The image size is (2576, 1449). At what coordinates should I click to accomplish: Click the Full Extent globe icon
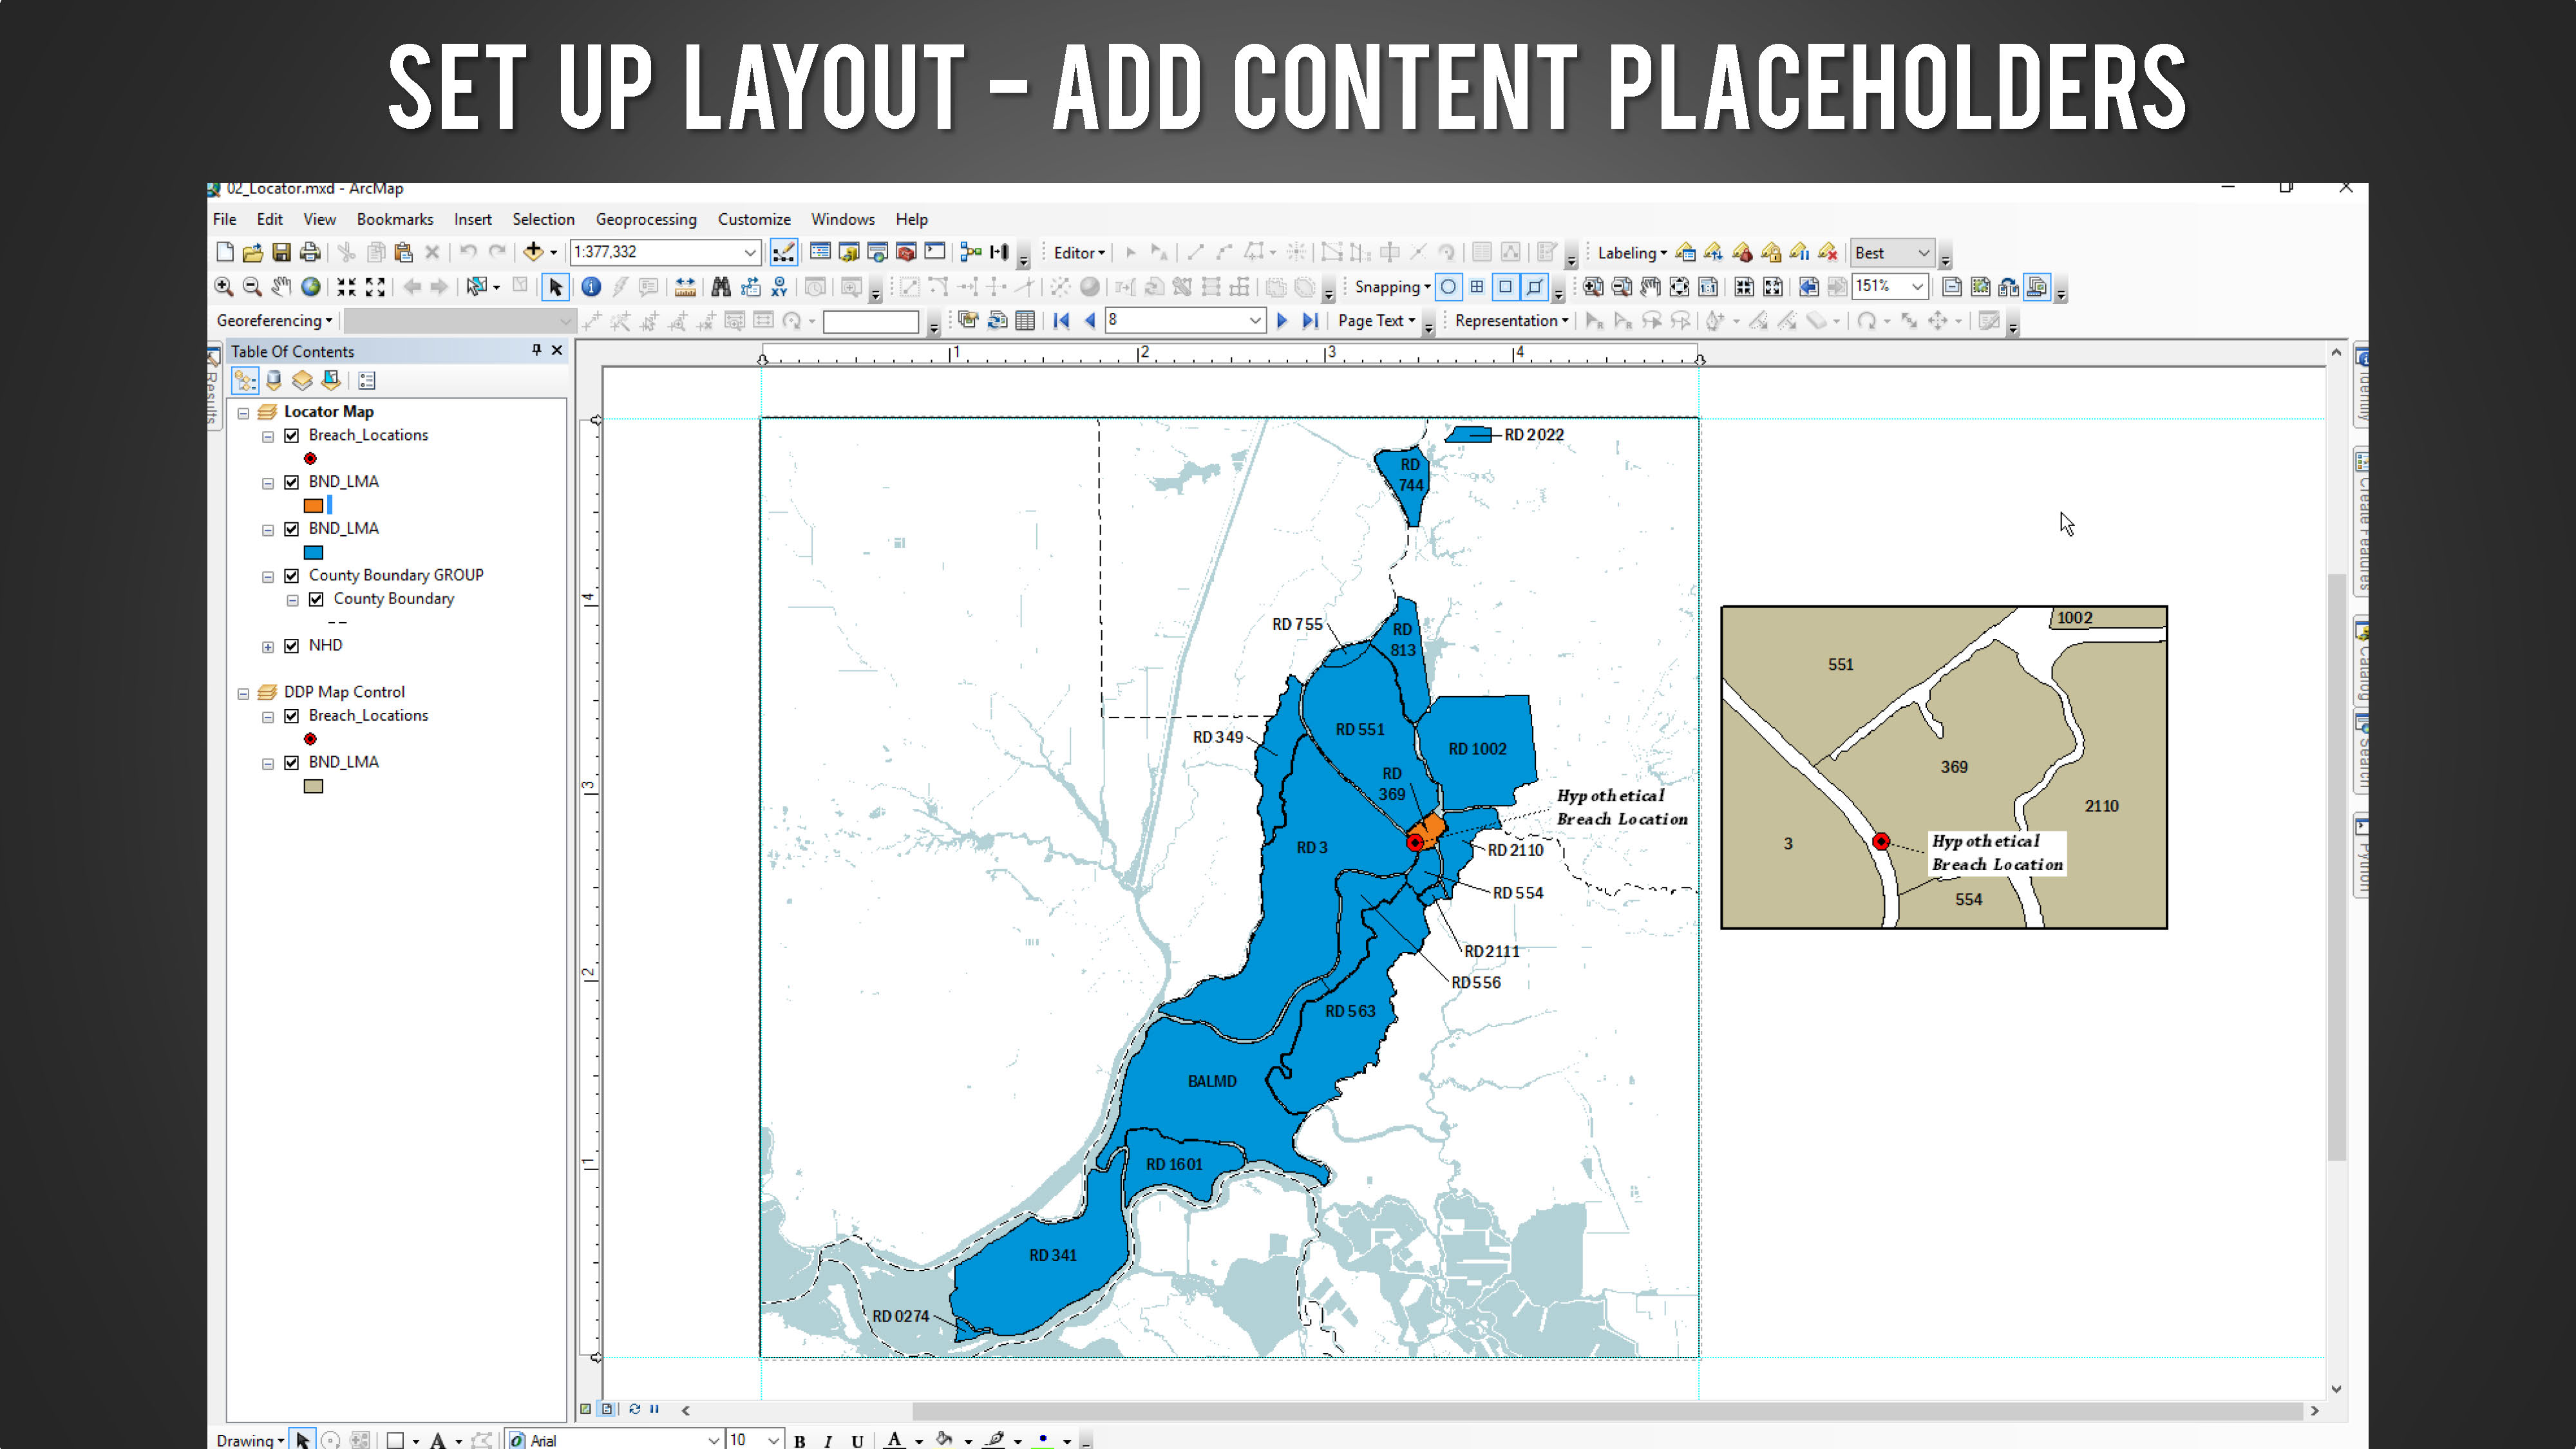(311, 287)
